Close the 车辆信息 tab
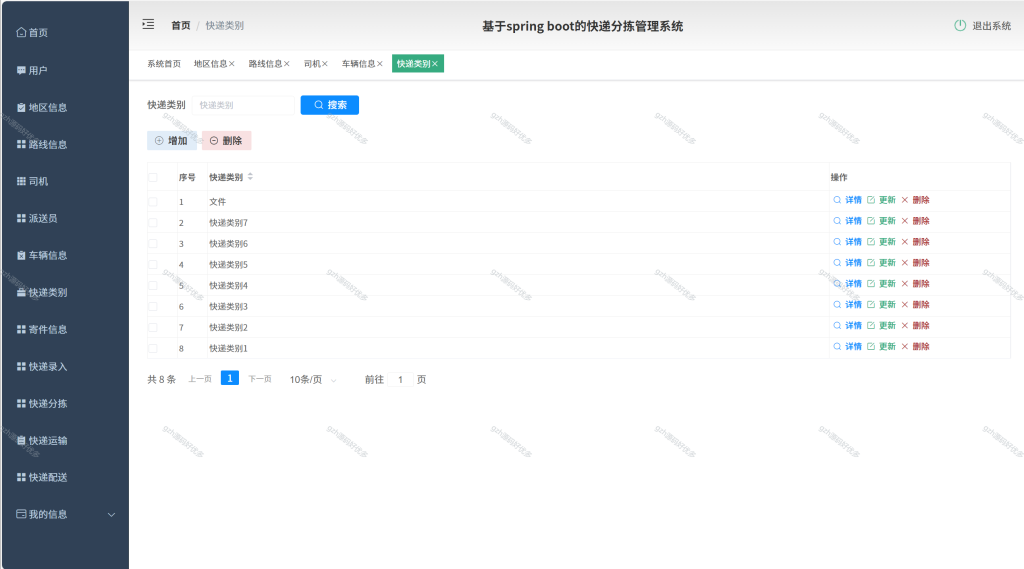Viewport: 1024px width, 569px height. pyautogui.click(x=379, y=64)
